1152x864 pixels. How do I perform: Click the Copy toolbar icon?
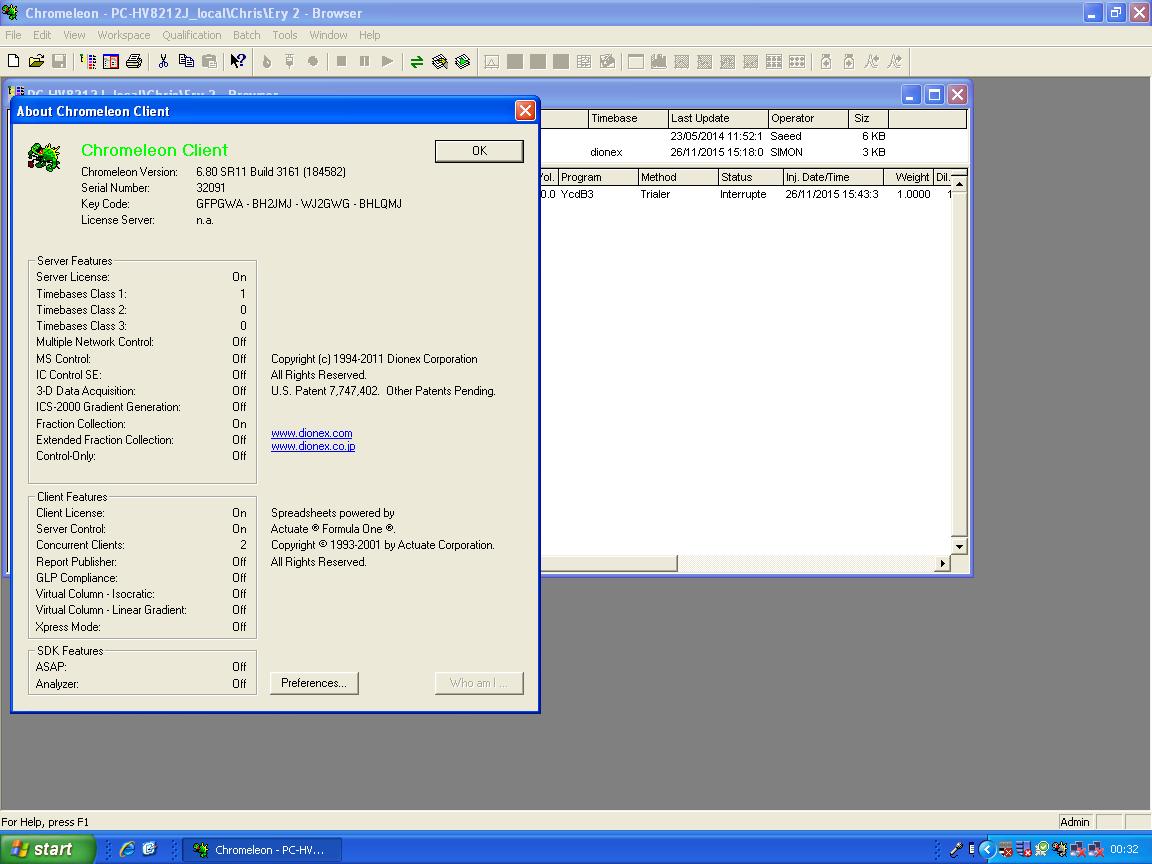coord(186,62)
